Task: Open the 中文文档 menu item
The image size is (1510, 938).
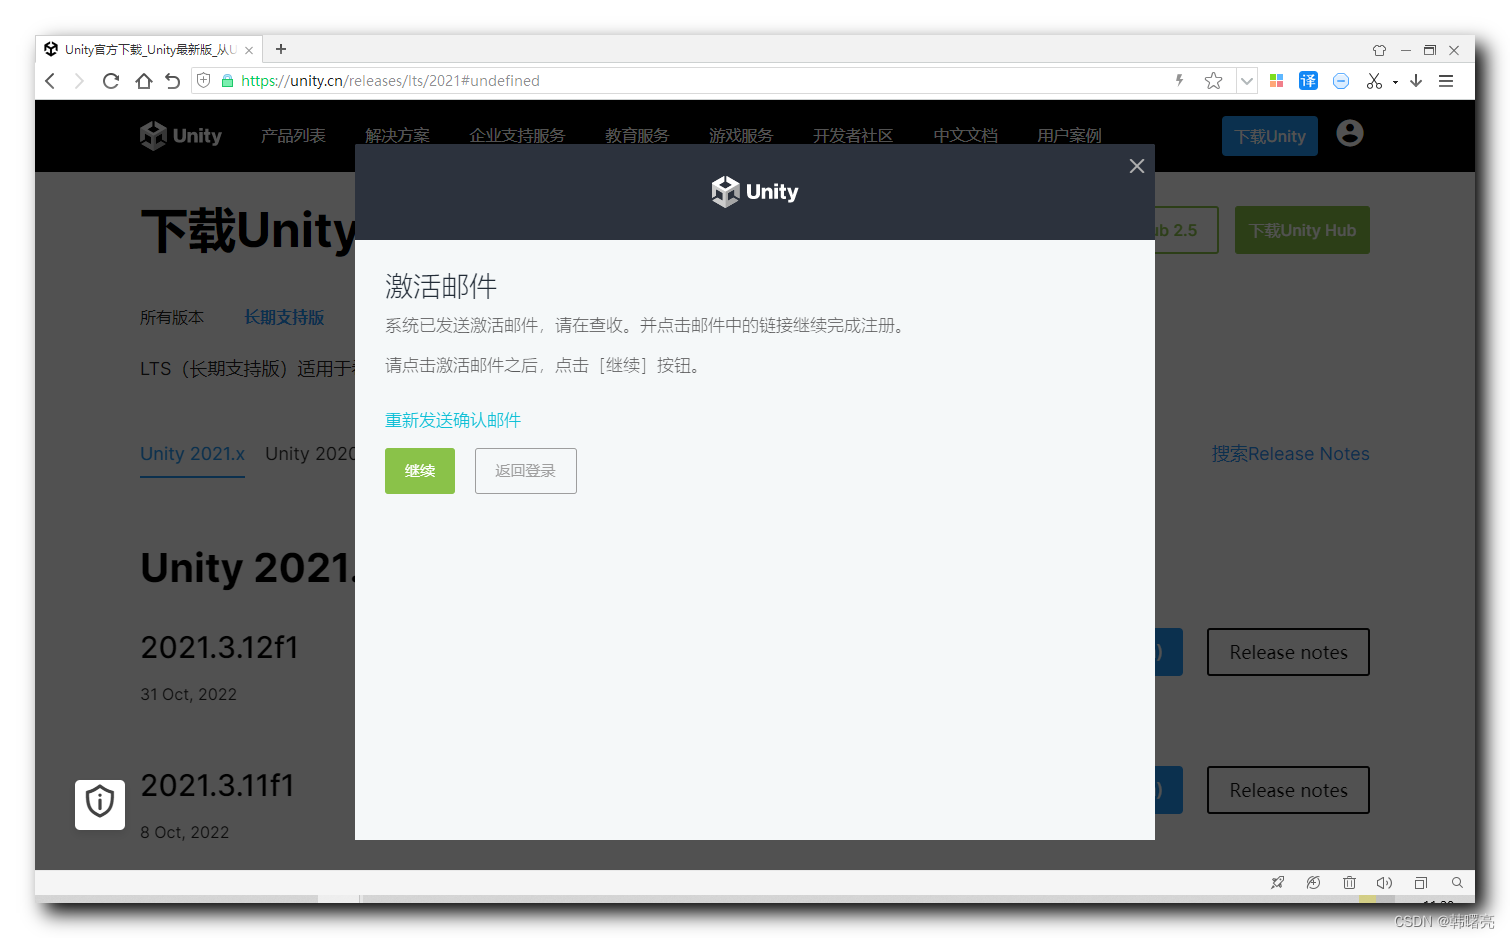Action: (x=964, y=135)
